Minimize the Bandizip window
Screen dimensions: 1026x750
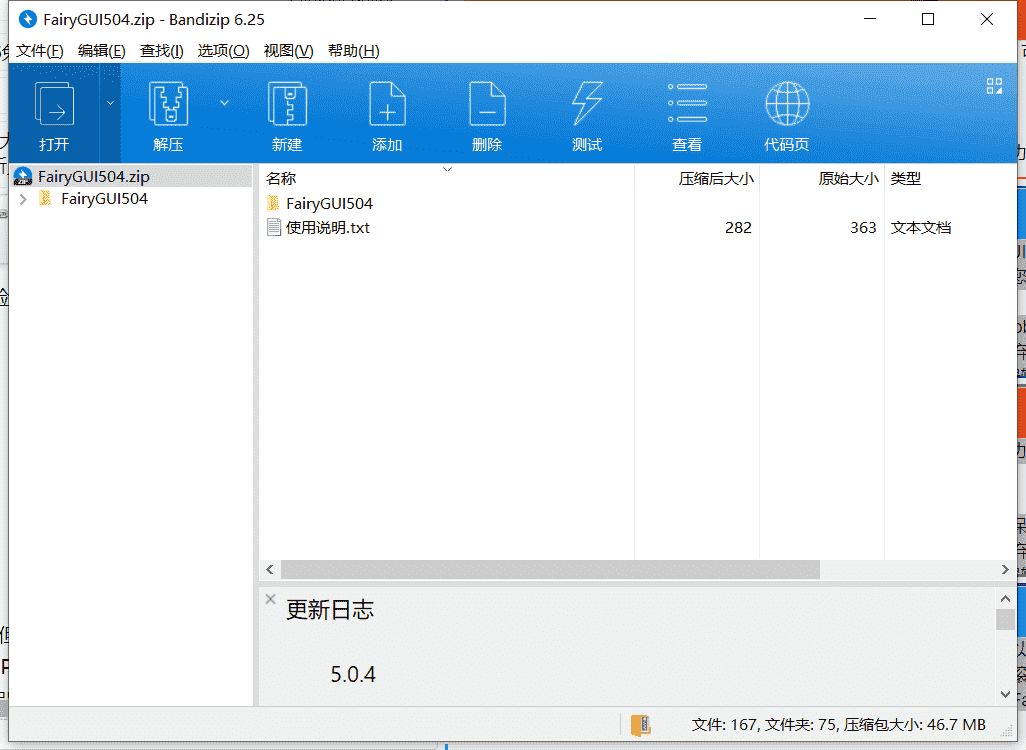pos(870,19)
